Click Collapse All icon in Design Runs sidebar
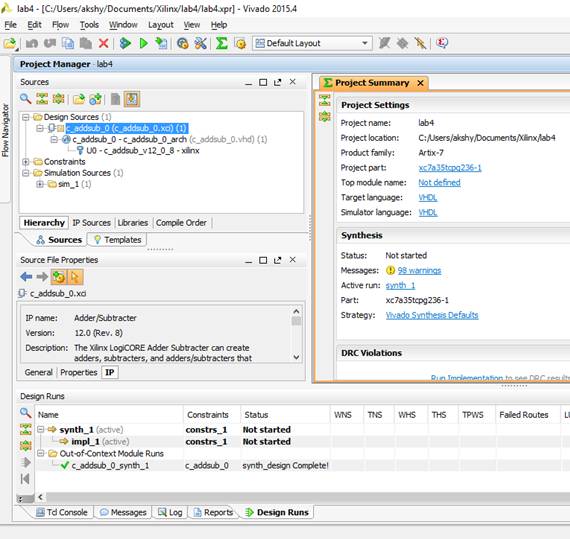 pyautogui.click(x=25, y=429)
